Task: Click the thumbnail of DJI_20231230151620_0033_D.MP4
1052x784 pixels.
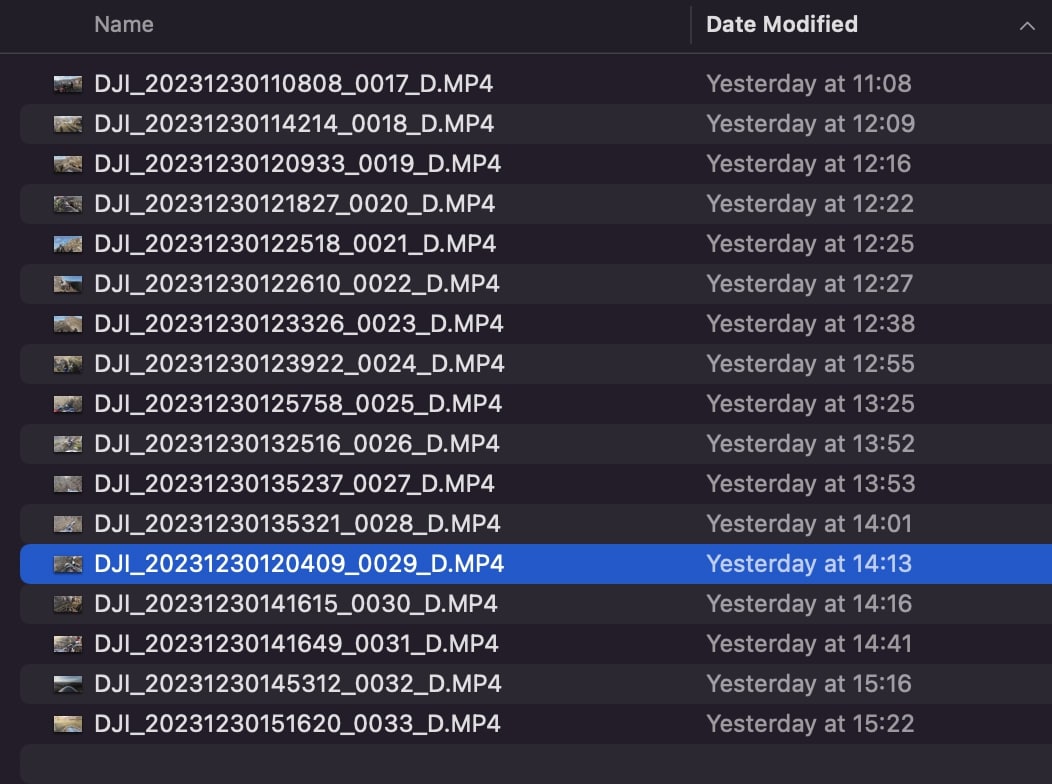Action: point(67,724)
